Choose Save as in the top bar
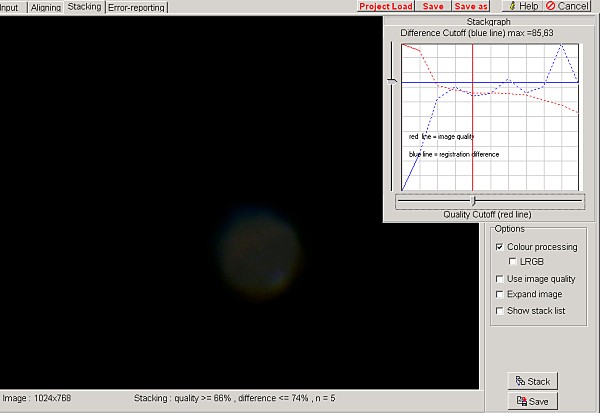600x413 pixels. pyautogui.click(x=471, y=6)
